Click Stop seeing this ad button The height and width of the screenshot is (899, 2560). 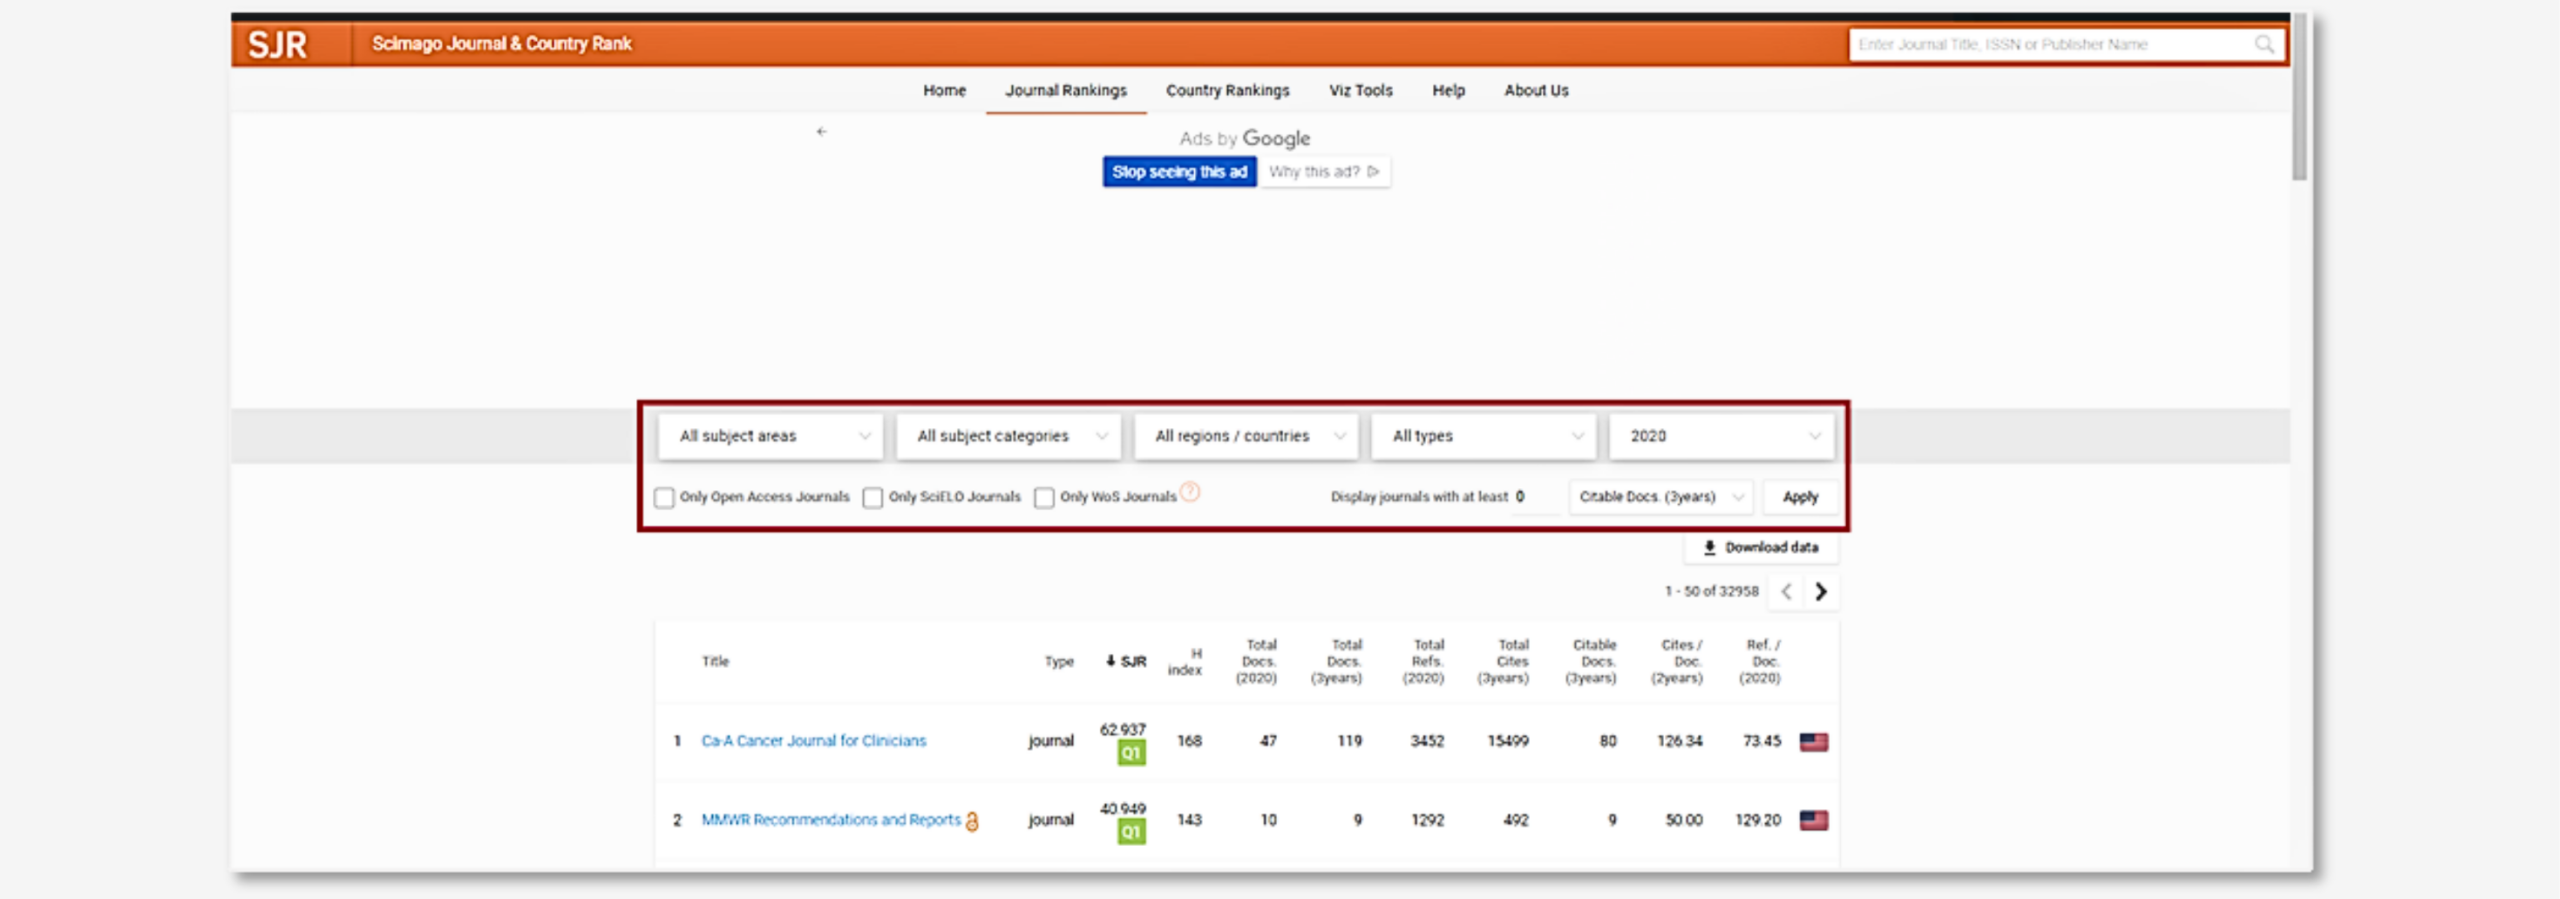pyautogui.click(x=1179, y=172)
